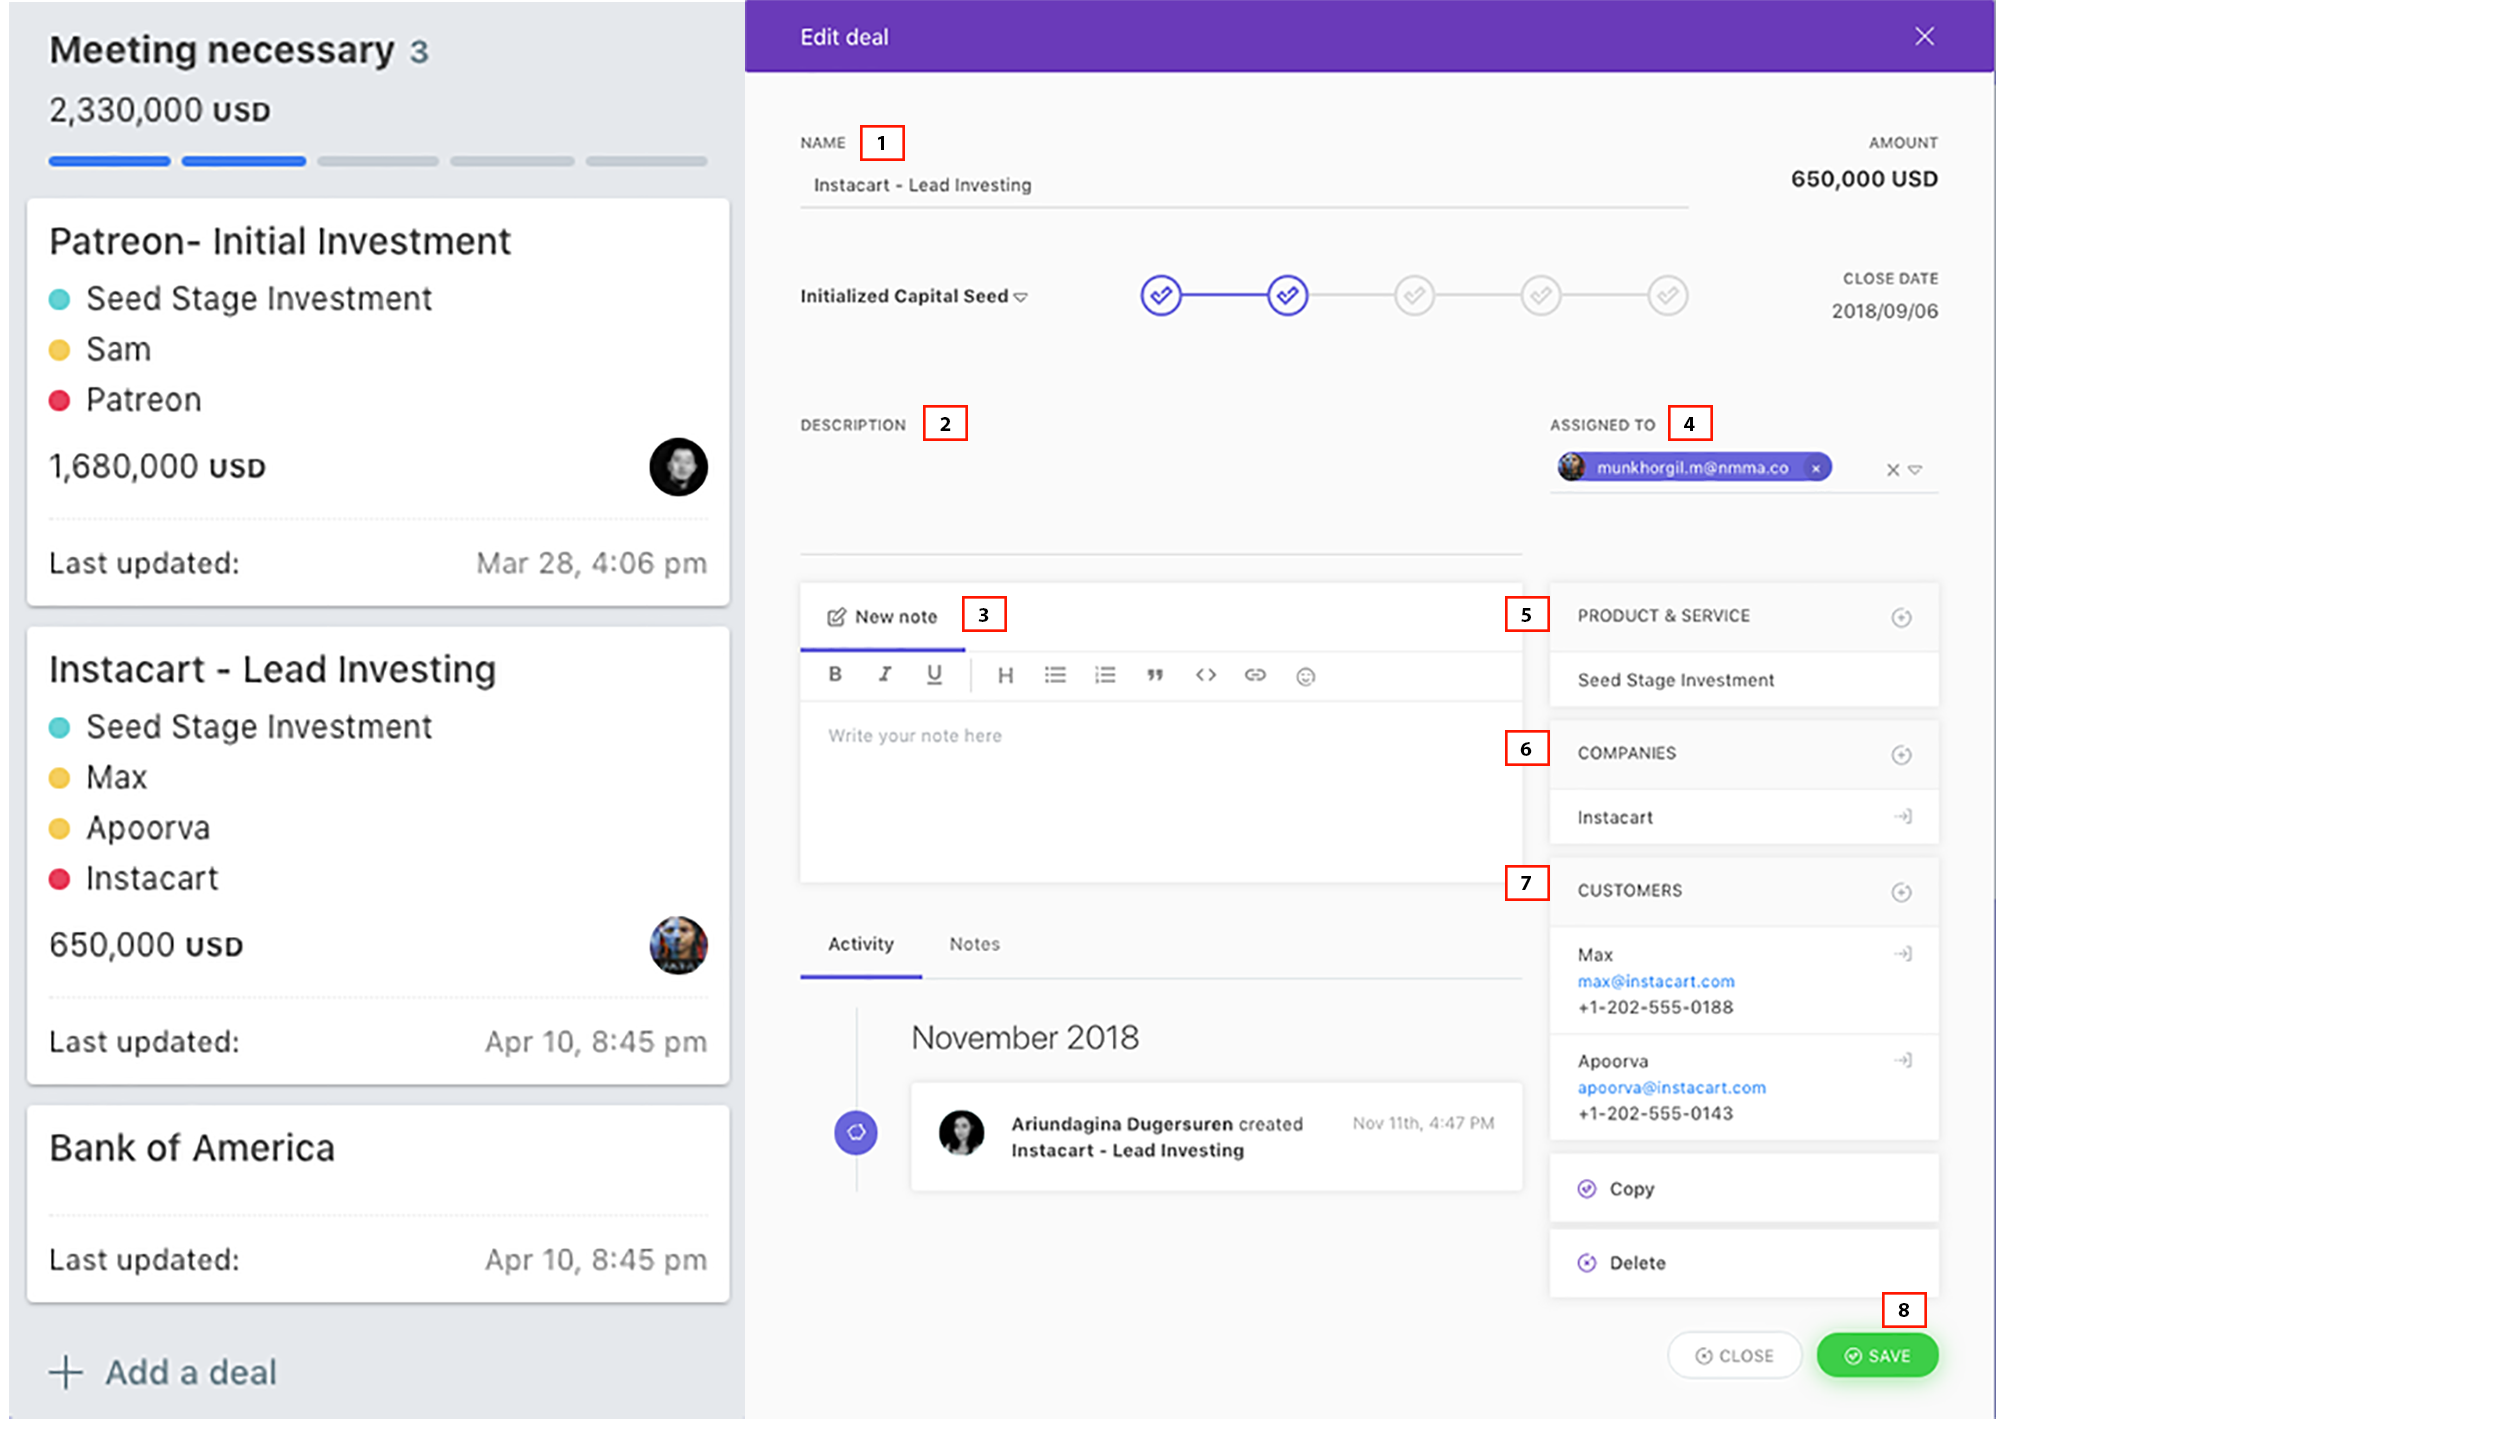Open Initialized Capital Seed pipeline dropdown
Viewport: 2500px width, 1429px height.
click(x=913, y=296)
